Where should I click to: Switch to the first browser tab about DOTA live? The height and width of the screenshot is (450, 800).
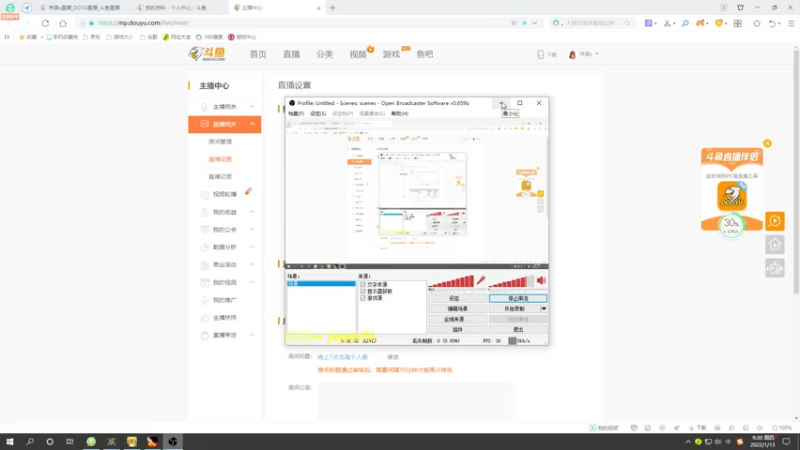coord(82,8)
